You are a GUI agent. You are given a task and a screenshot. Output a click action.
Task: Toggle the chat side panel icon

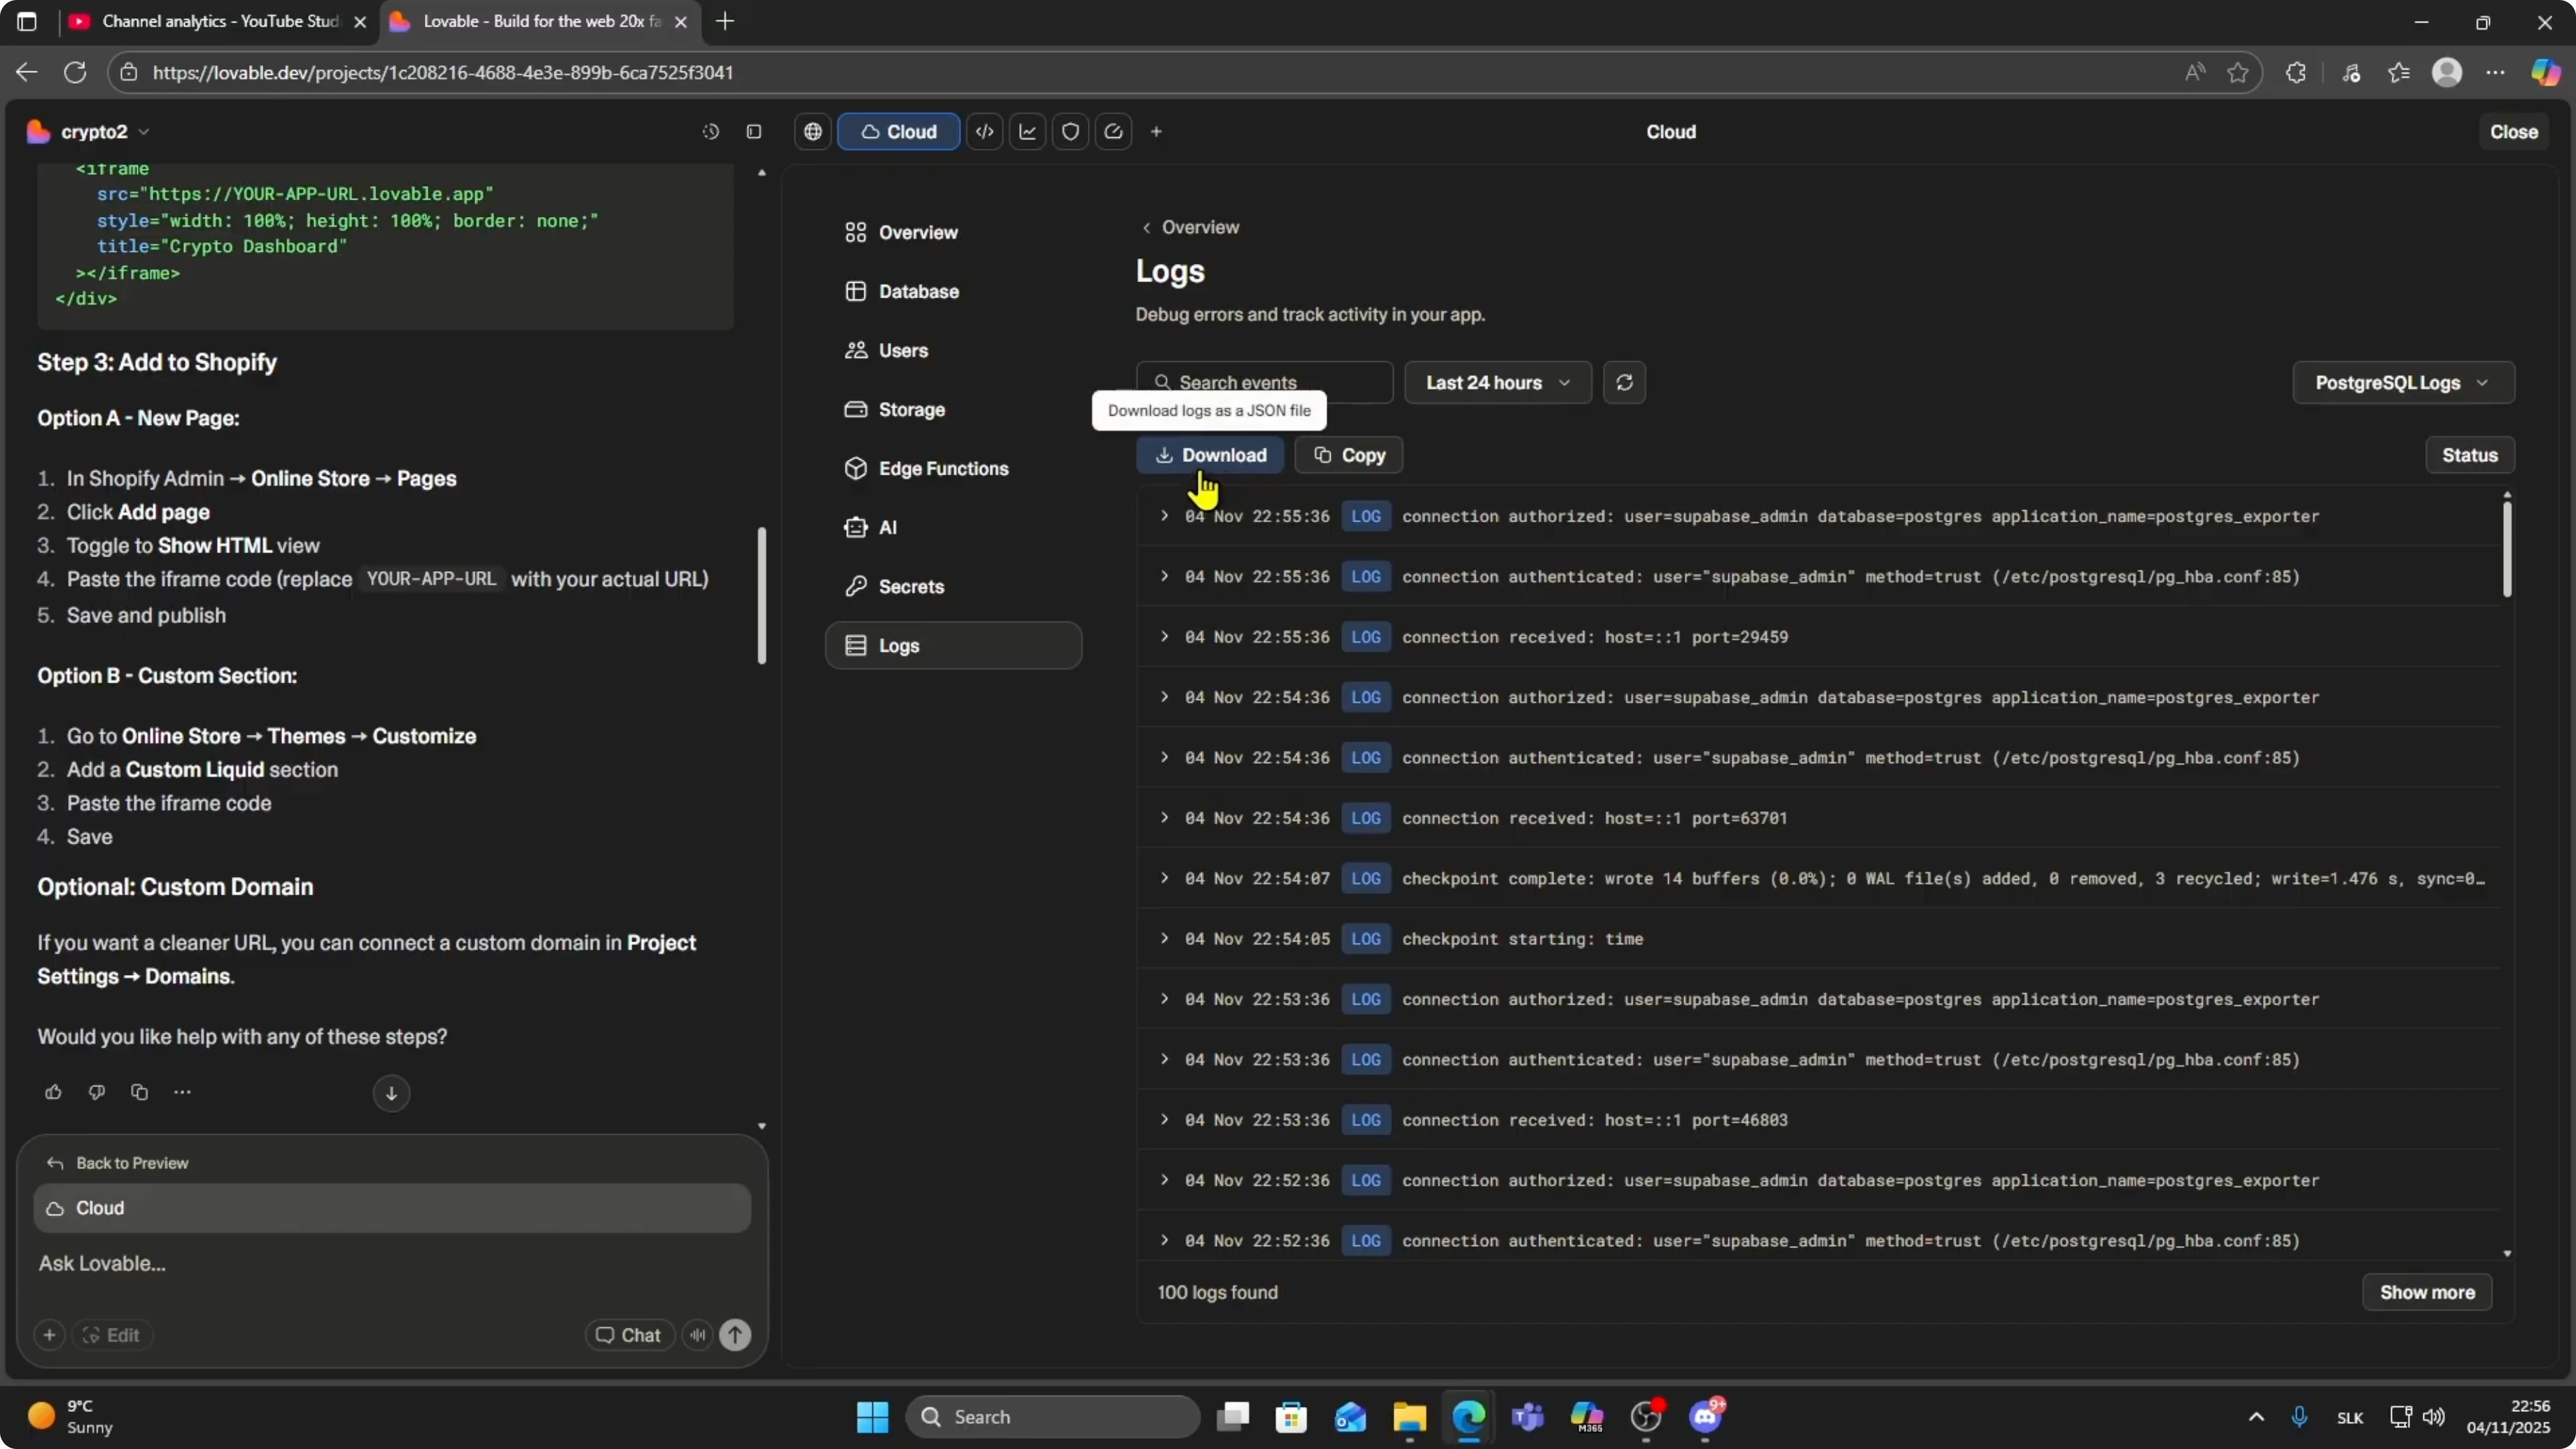pos(754,132)
